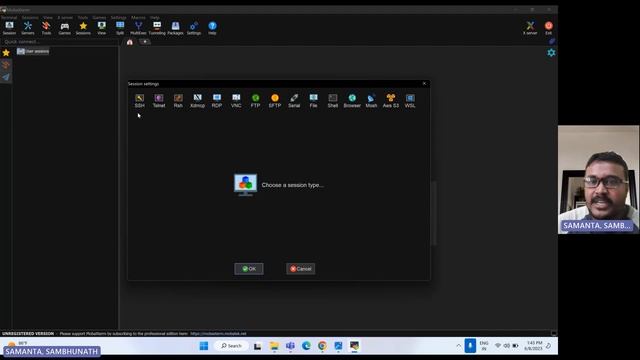This screenshot has width=640, height=360.
Task: Open File Explorer from the taskbar
Action: [x=274, y=346]
